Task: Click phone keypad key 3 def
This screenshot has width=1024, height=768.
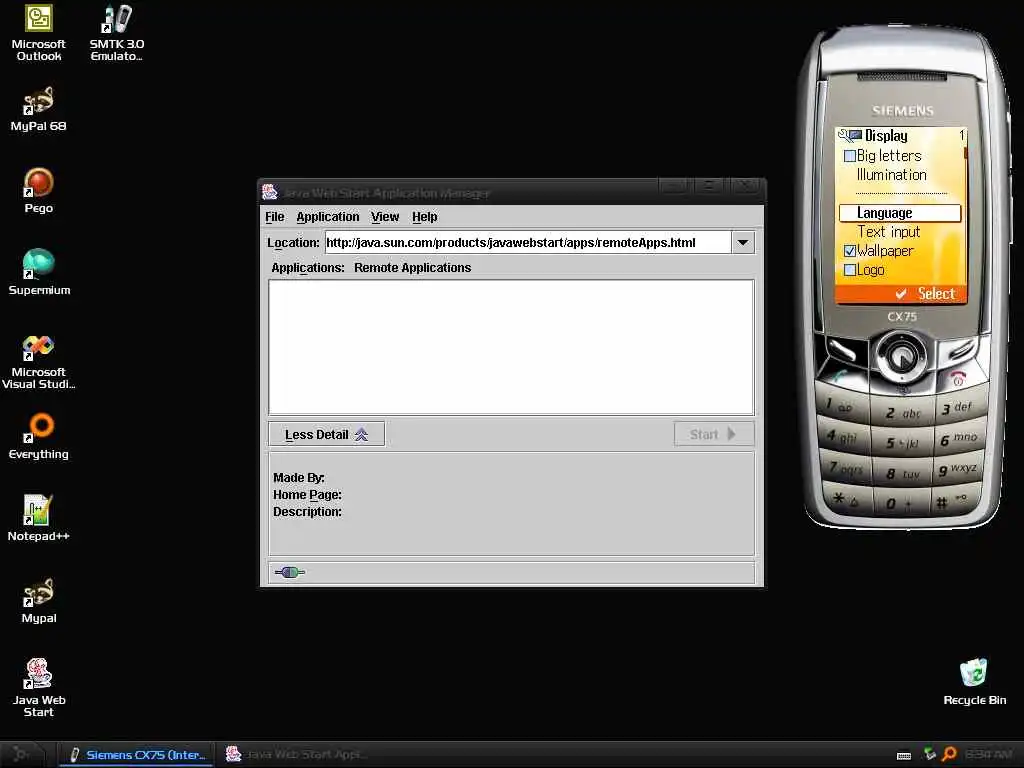Action: coord(957,408)
